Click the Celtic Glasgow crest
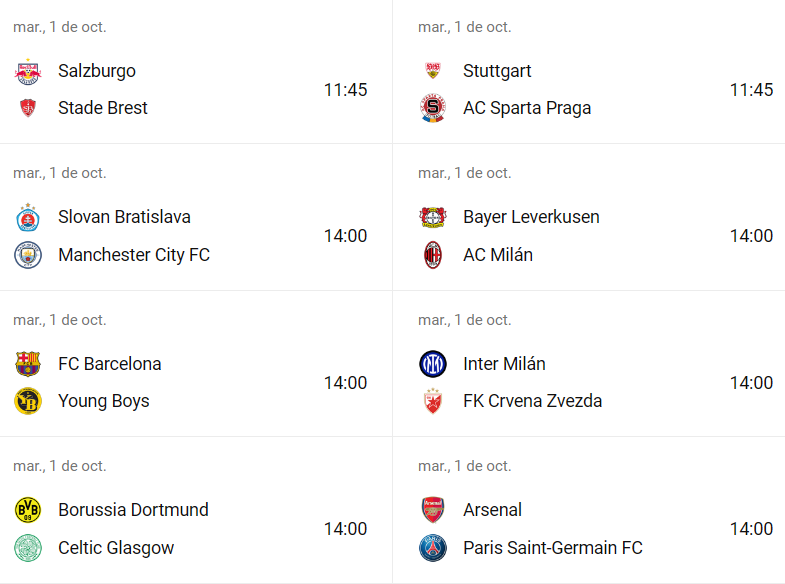Viewport: 785px width, 584px height. pyautogui.click(x=28, y=548)
